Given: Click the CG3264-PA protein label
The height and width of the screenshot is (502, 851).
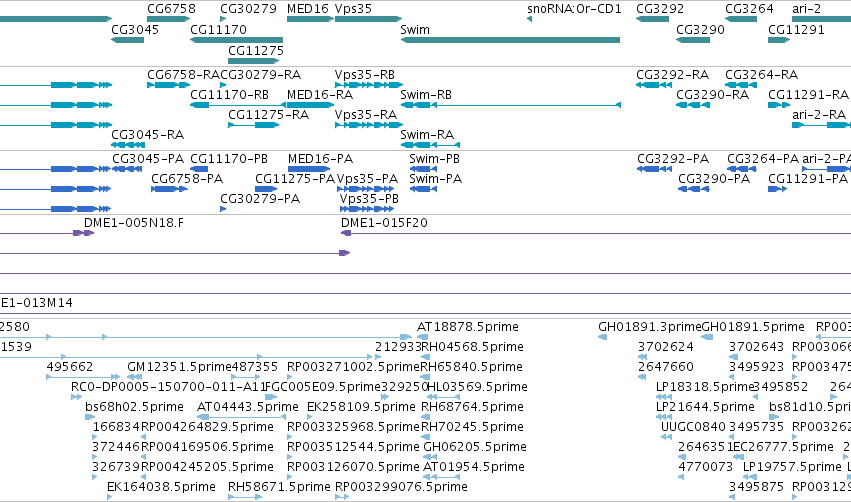Looking at the screenshot, I should click(x=763, y=158).
